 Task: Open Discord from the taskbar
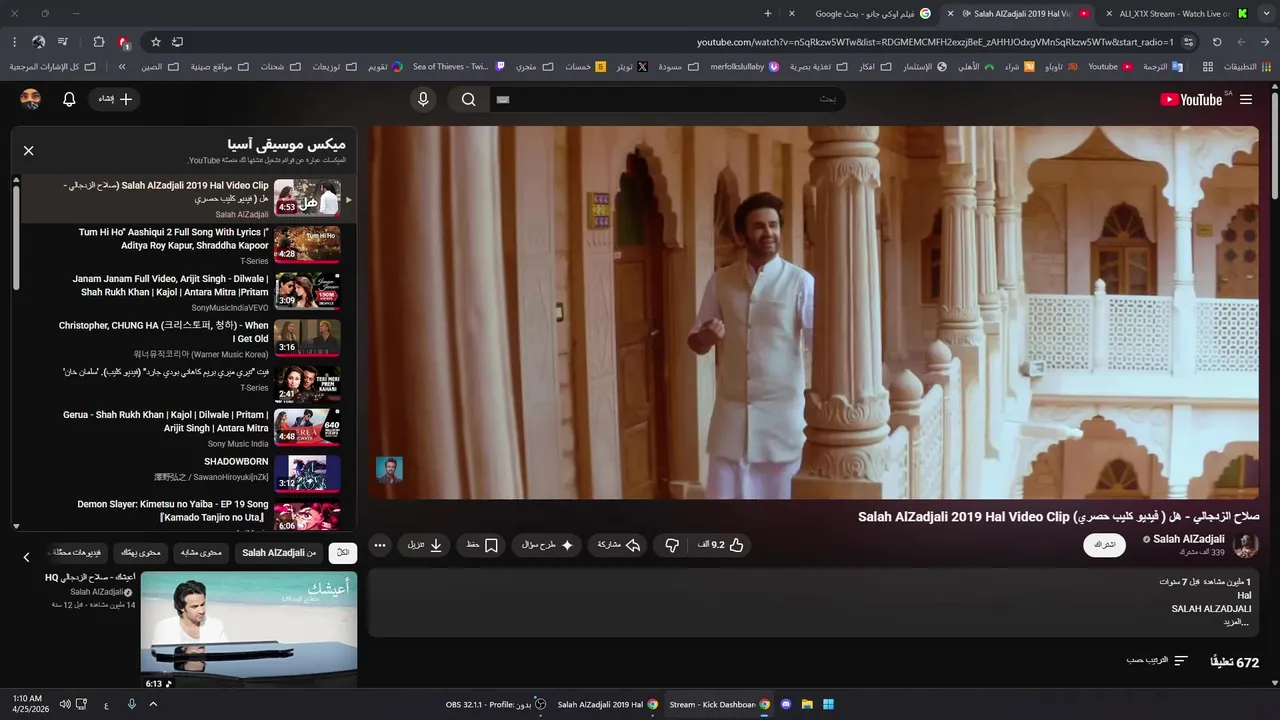pos(786,704)
